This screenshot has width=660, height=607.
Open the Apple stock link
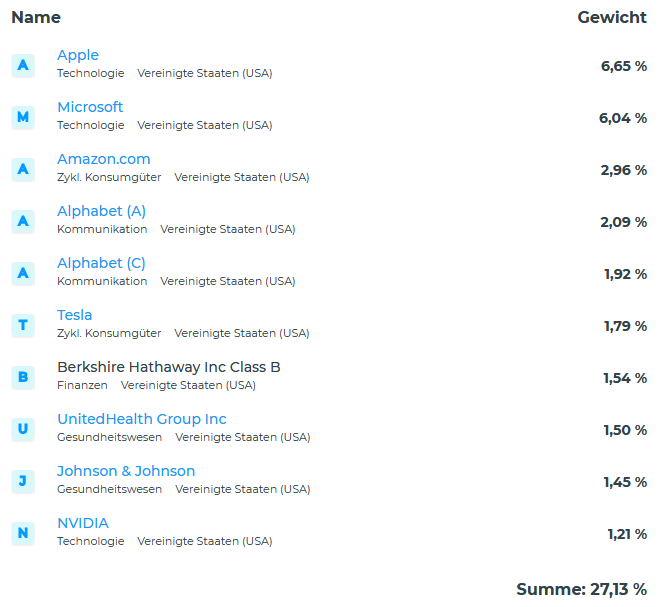click(78, 55)
